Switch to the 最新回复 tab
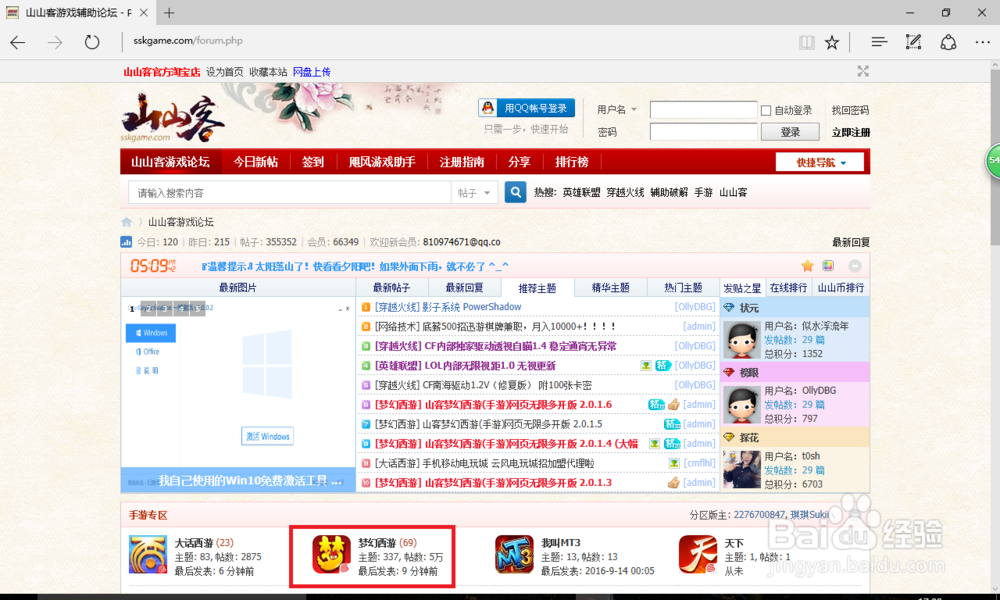This screenshot has height=600, width=1000. tap(464, 288)
